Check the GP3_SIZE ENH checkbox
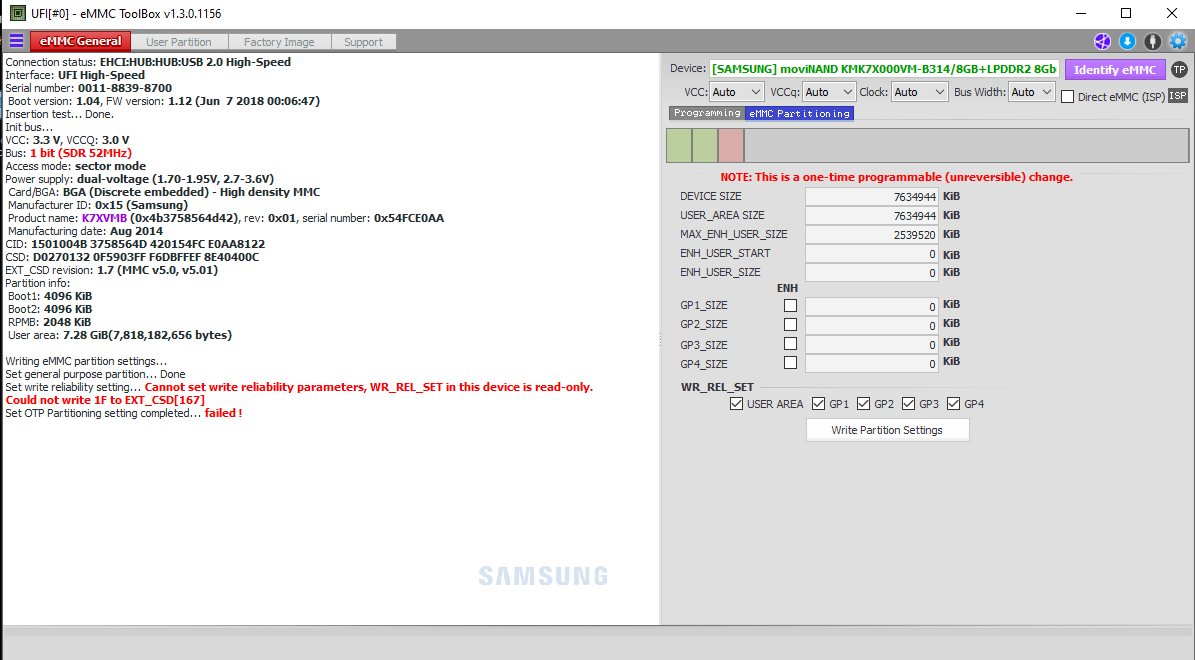The width and height of the screenshot is (1195, 660). (790, 344)
